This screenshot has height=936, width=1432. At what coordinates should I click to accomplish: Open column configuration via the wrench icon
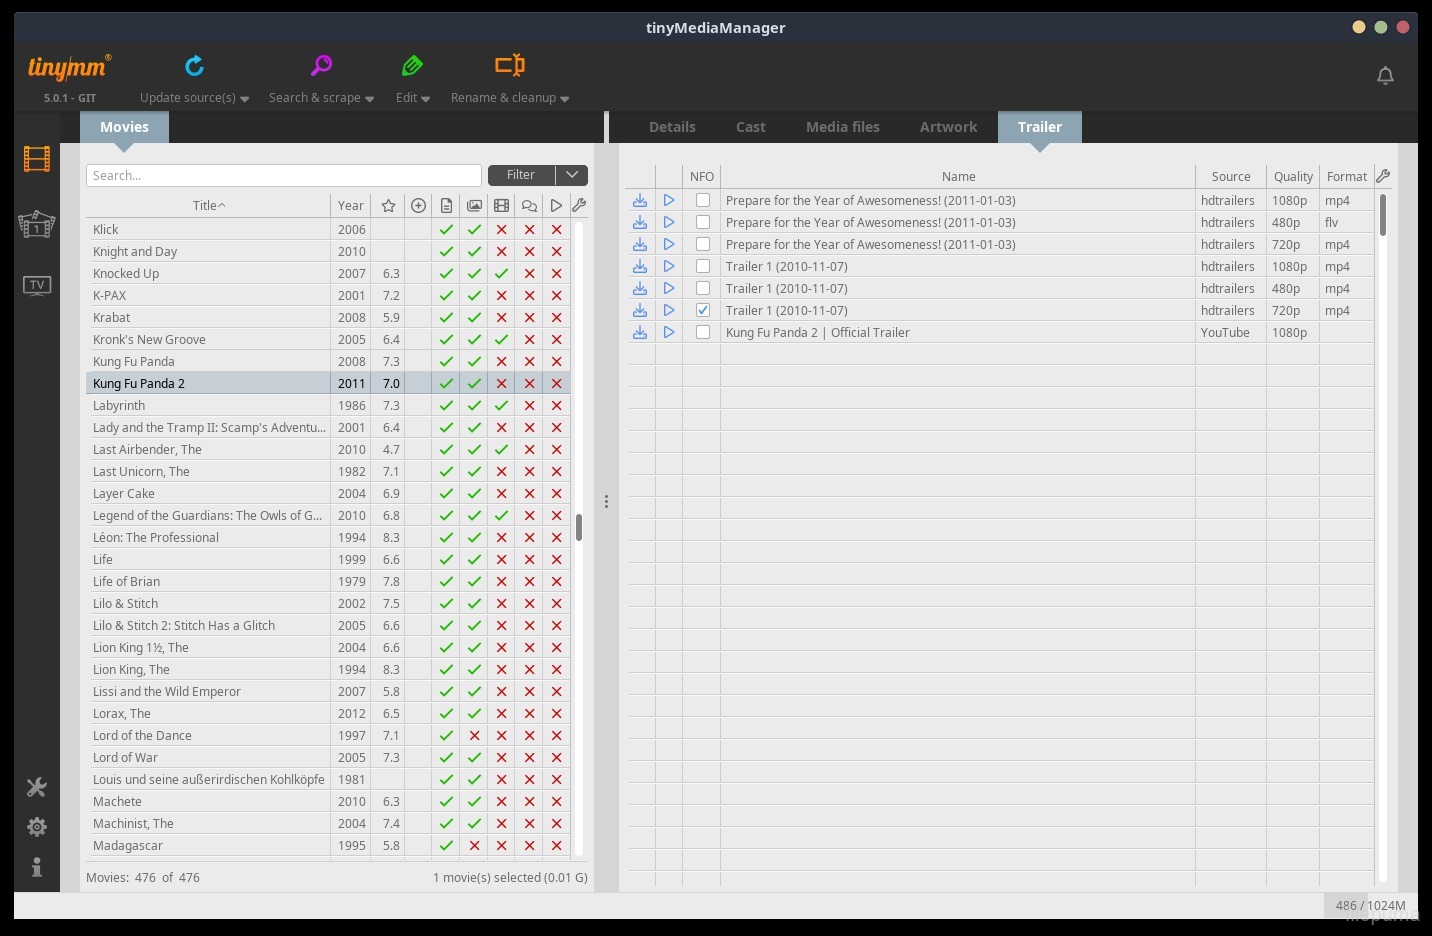1383,176
